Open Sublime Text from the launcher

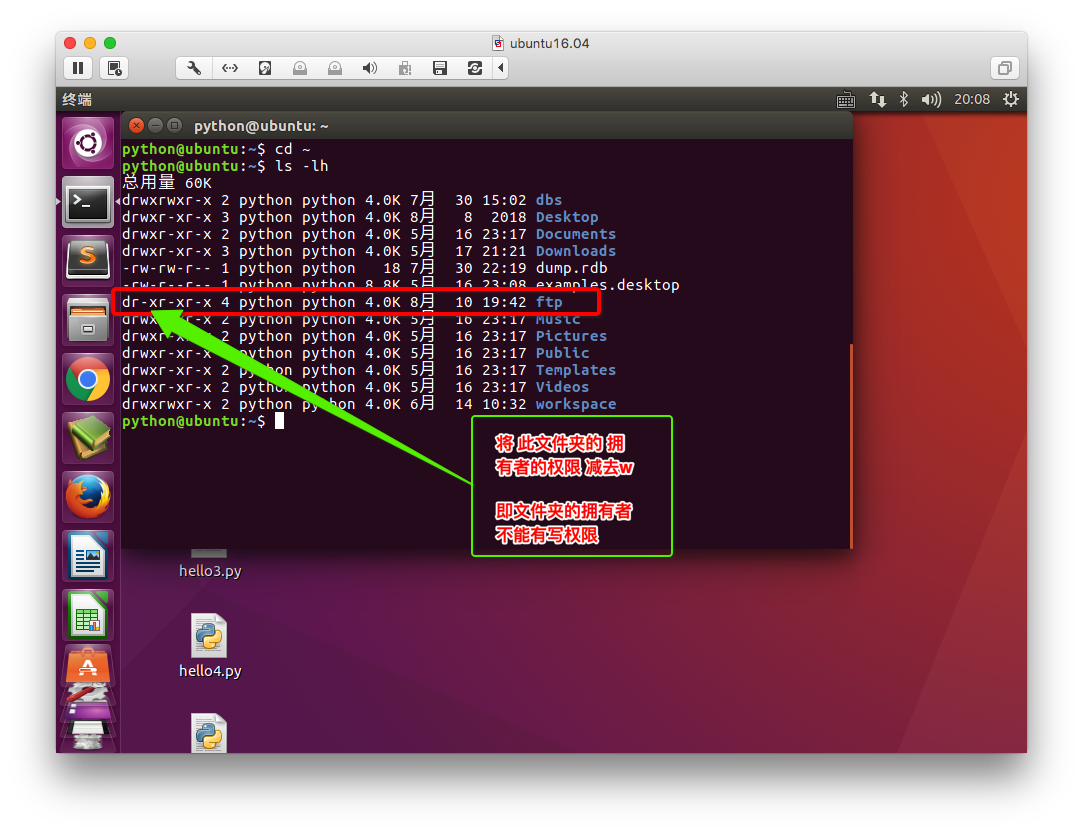pyautogui.click(x=88, y=261)
